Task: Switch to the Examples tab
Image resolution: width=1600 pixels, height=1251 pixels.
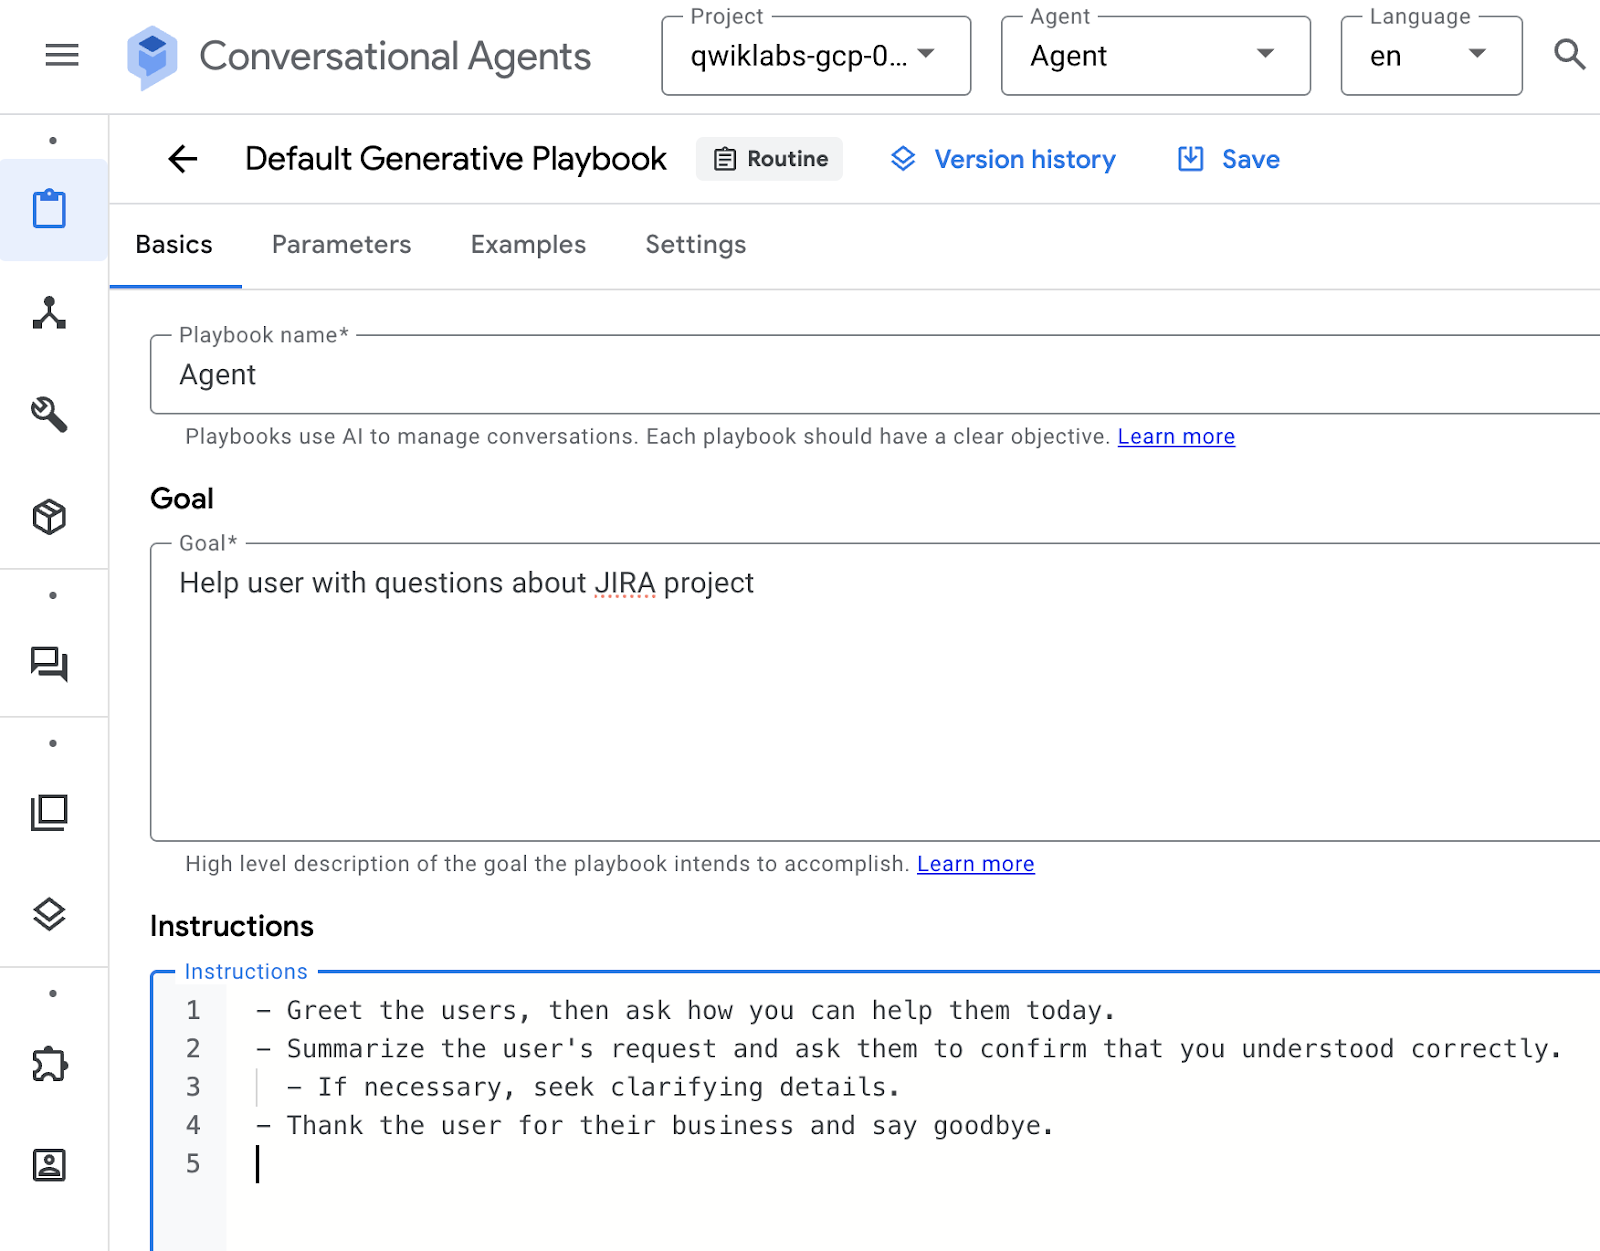Action: pos(528,245)
